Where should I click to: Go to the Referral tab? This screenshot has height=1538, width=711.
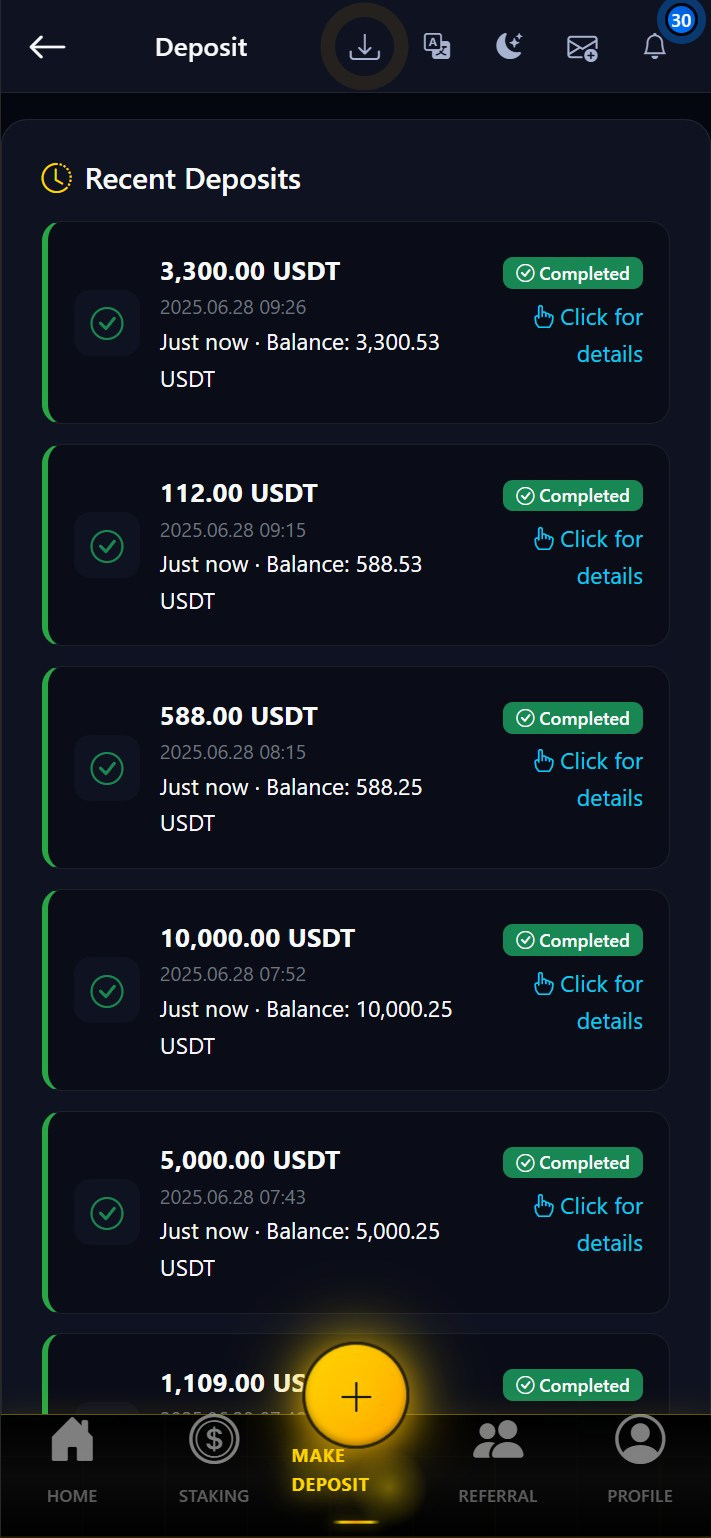tap(497, 1461)
